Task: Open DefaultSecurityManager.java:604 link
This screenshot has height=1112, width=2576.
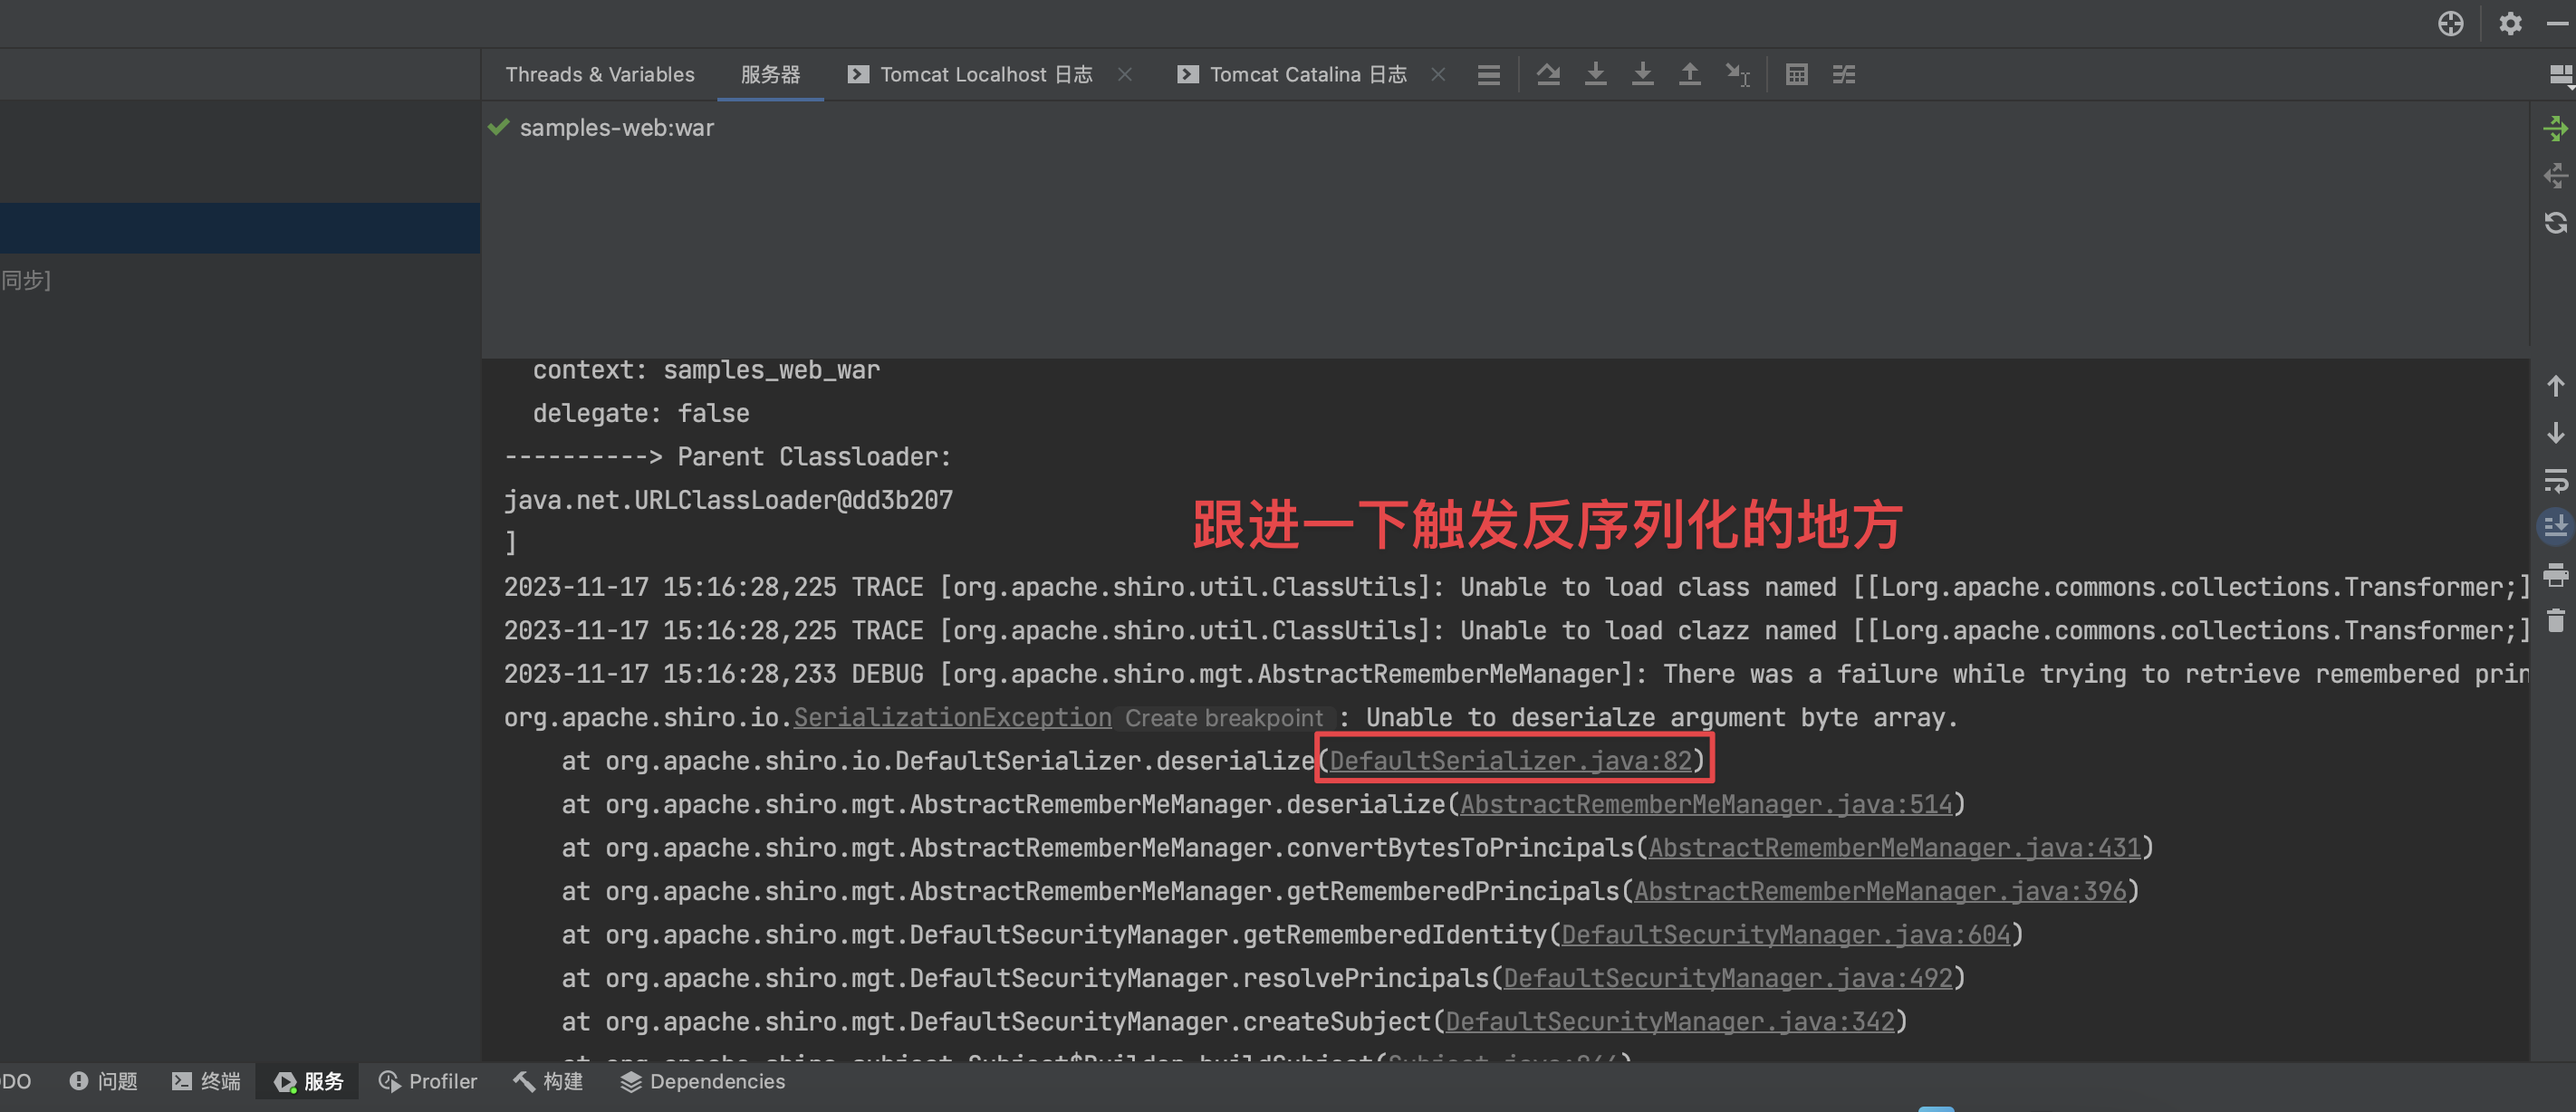Action: click(x=1786, y=935)
